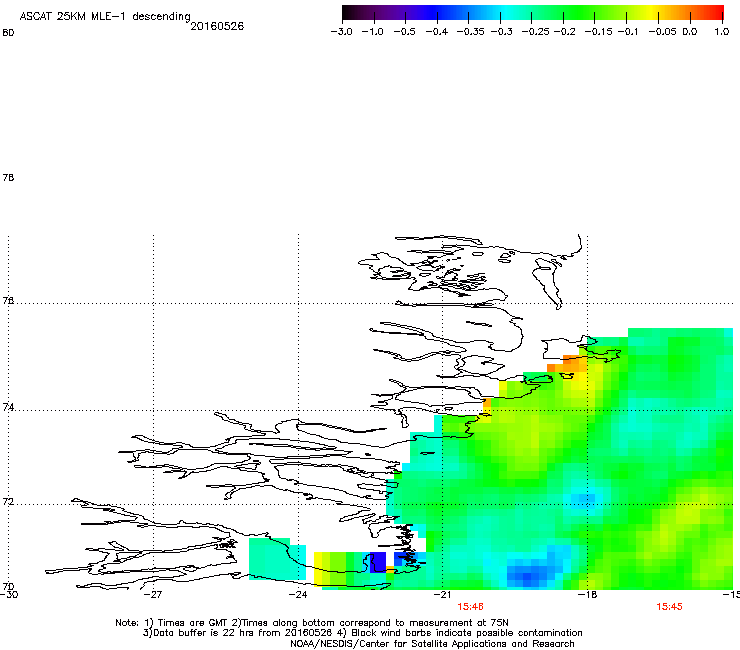The image size is (740, 650).
Task: Click the -1.0 color scale label
Action: (373, 32)
